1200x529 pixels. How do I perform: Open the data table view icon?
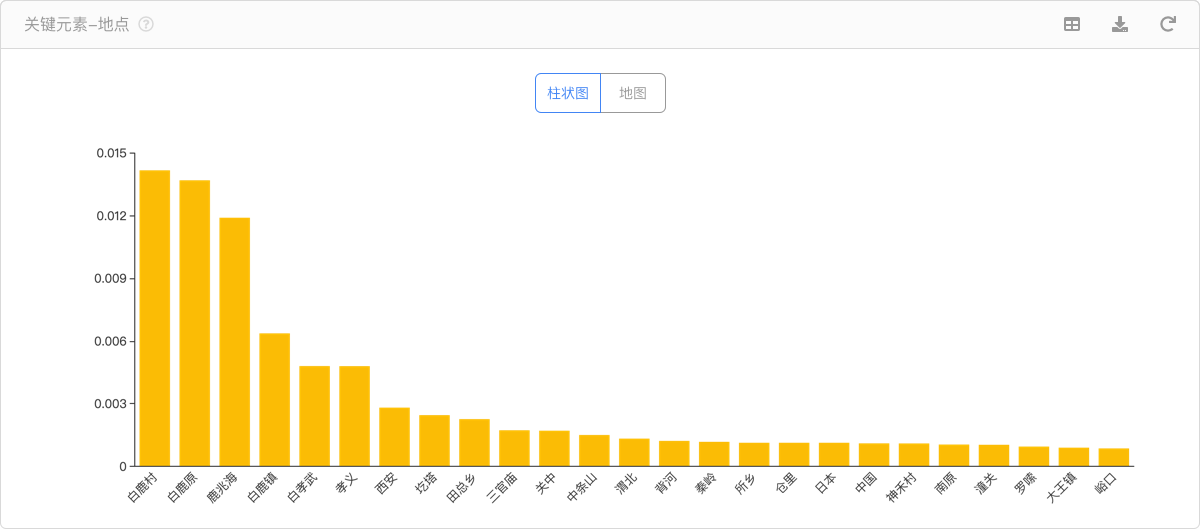point(1072,24)
